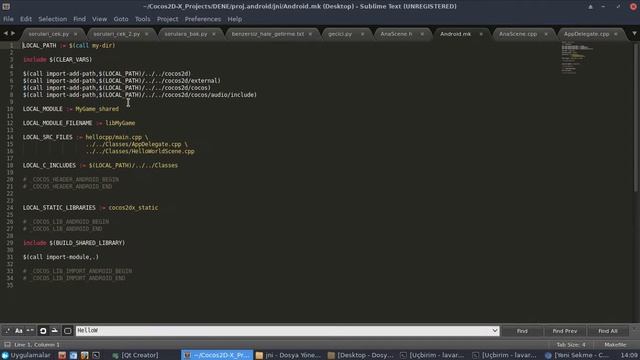The image size is (640, 360).
Task: Open the Qt Creator taskbar window
Action: point(136,355)
